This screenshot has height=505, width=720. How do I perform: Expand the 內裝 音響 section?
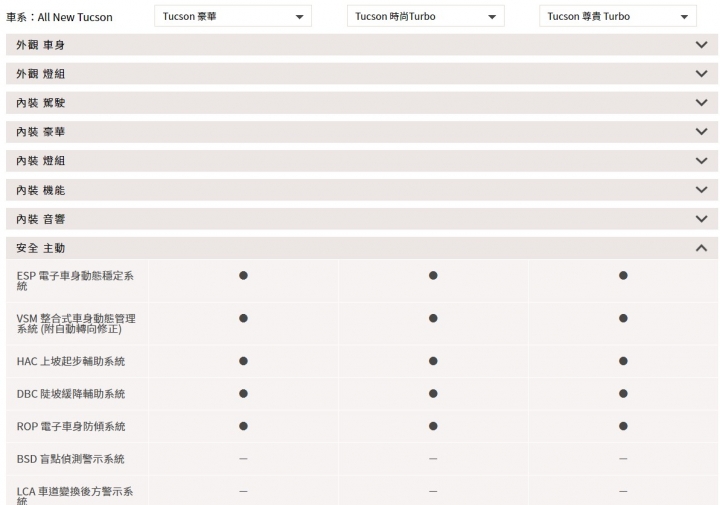click(362, 219)
